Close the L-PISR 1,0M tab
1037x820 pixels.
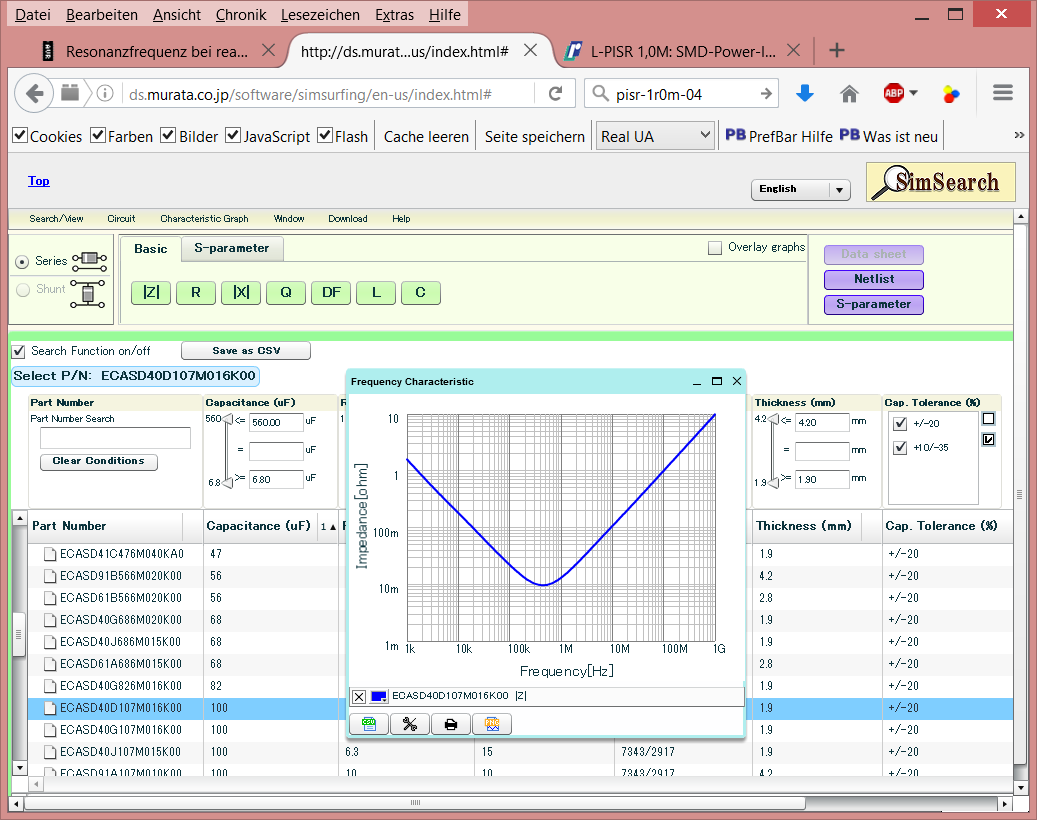[x=794, y=50]
